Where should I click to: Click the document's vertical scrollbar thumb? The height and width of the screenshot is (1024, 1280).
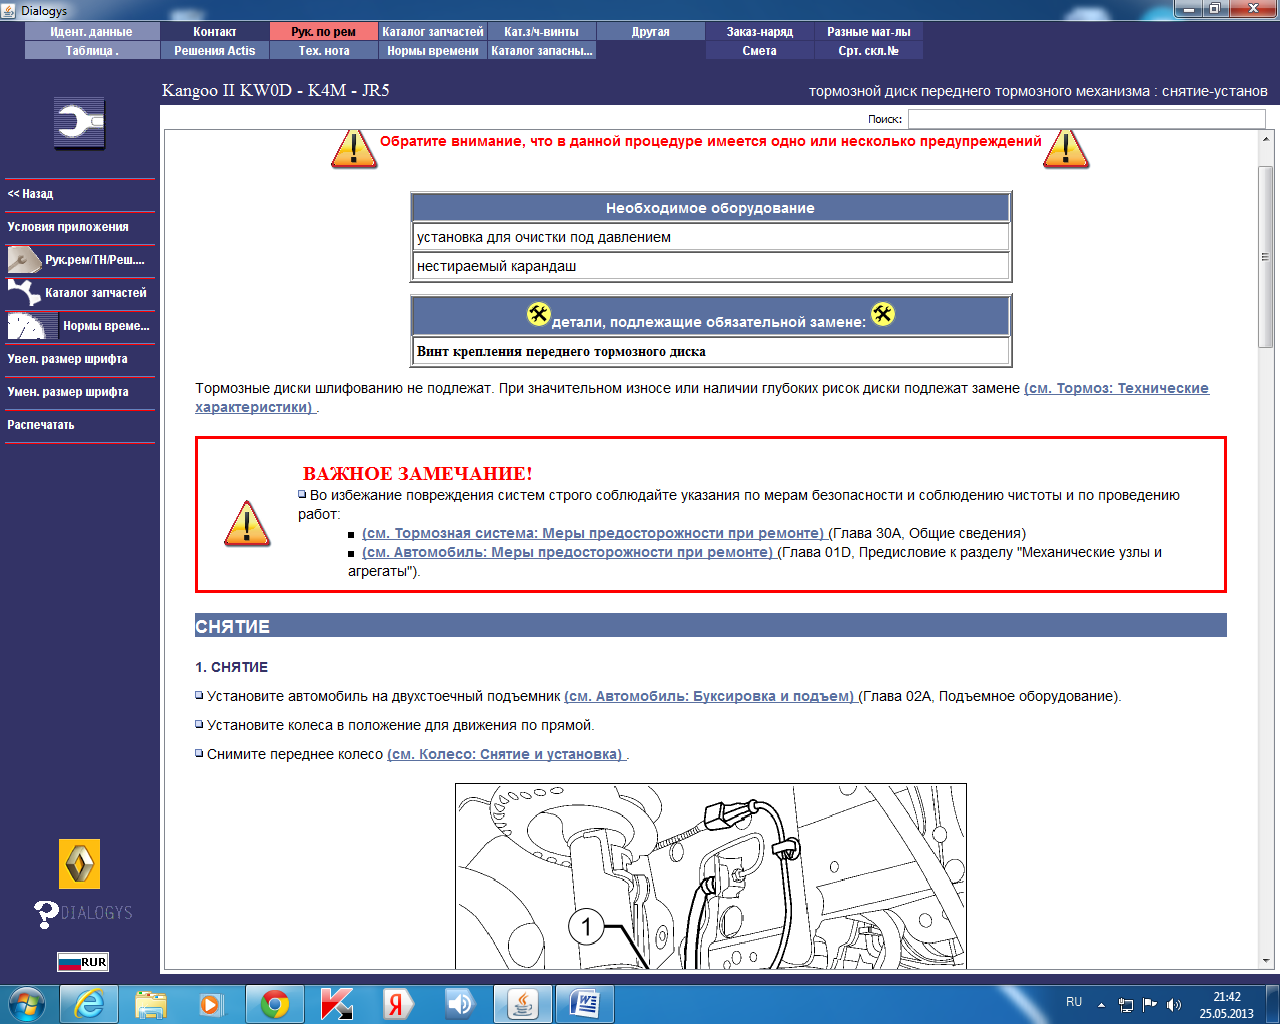tap(1266, 257)
